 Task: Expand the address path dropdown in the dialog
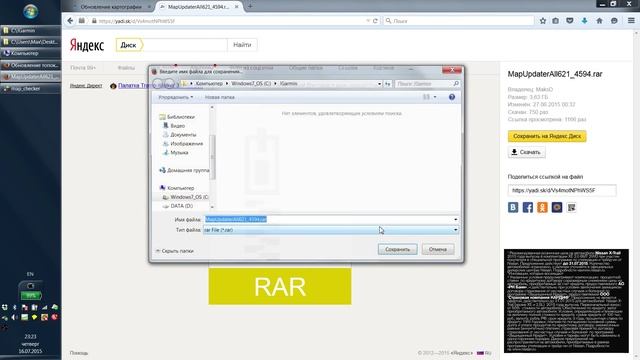pos(380,84)
